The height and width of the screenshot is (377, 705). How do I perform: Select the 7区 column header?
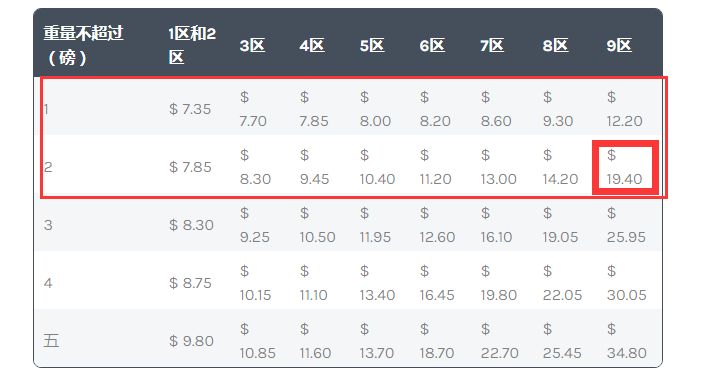492,45
